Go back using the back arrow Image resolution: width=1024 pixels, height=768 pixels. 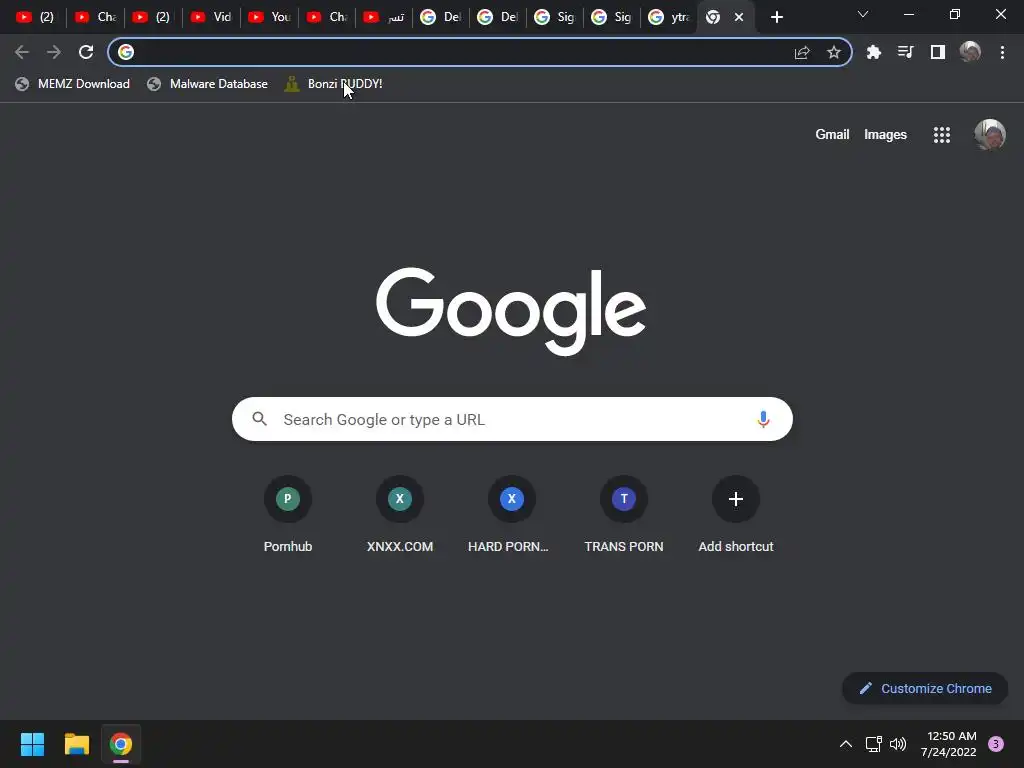click(22, 52)
